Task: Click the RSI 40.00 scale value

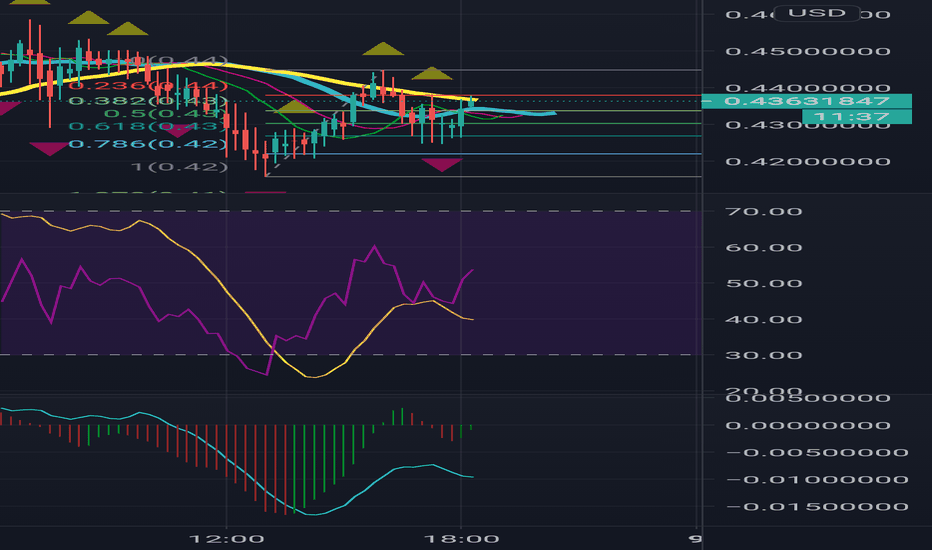Action: click(x=763, y=320)
